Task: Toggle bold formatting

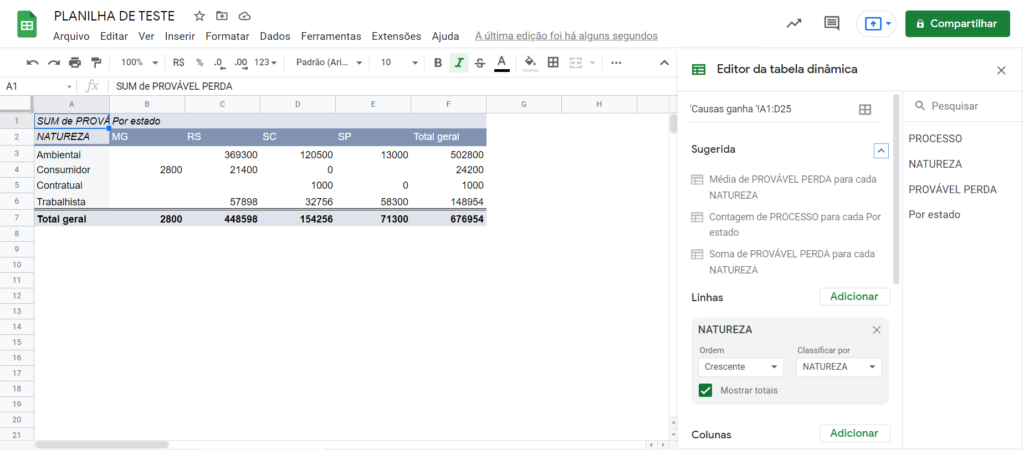Action: point(438,63)
